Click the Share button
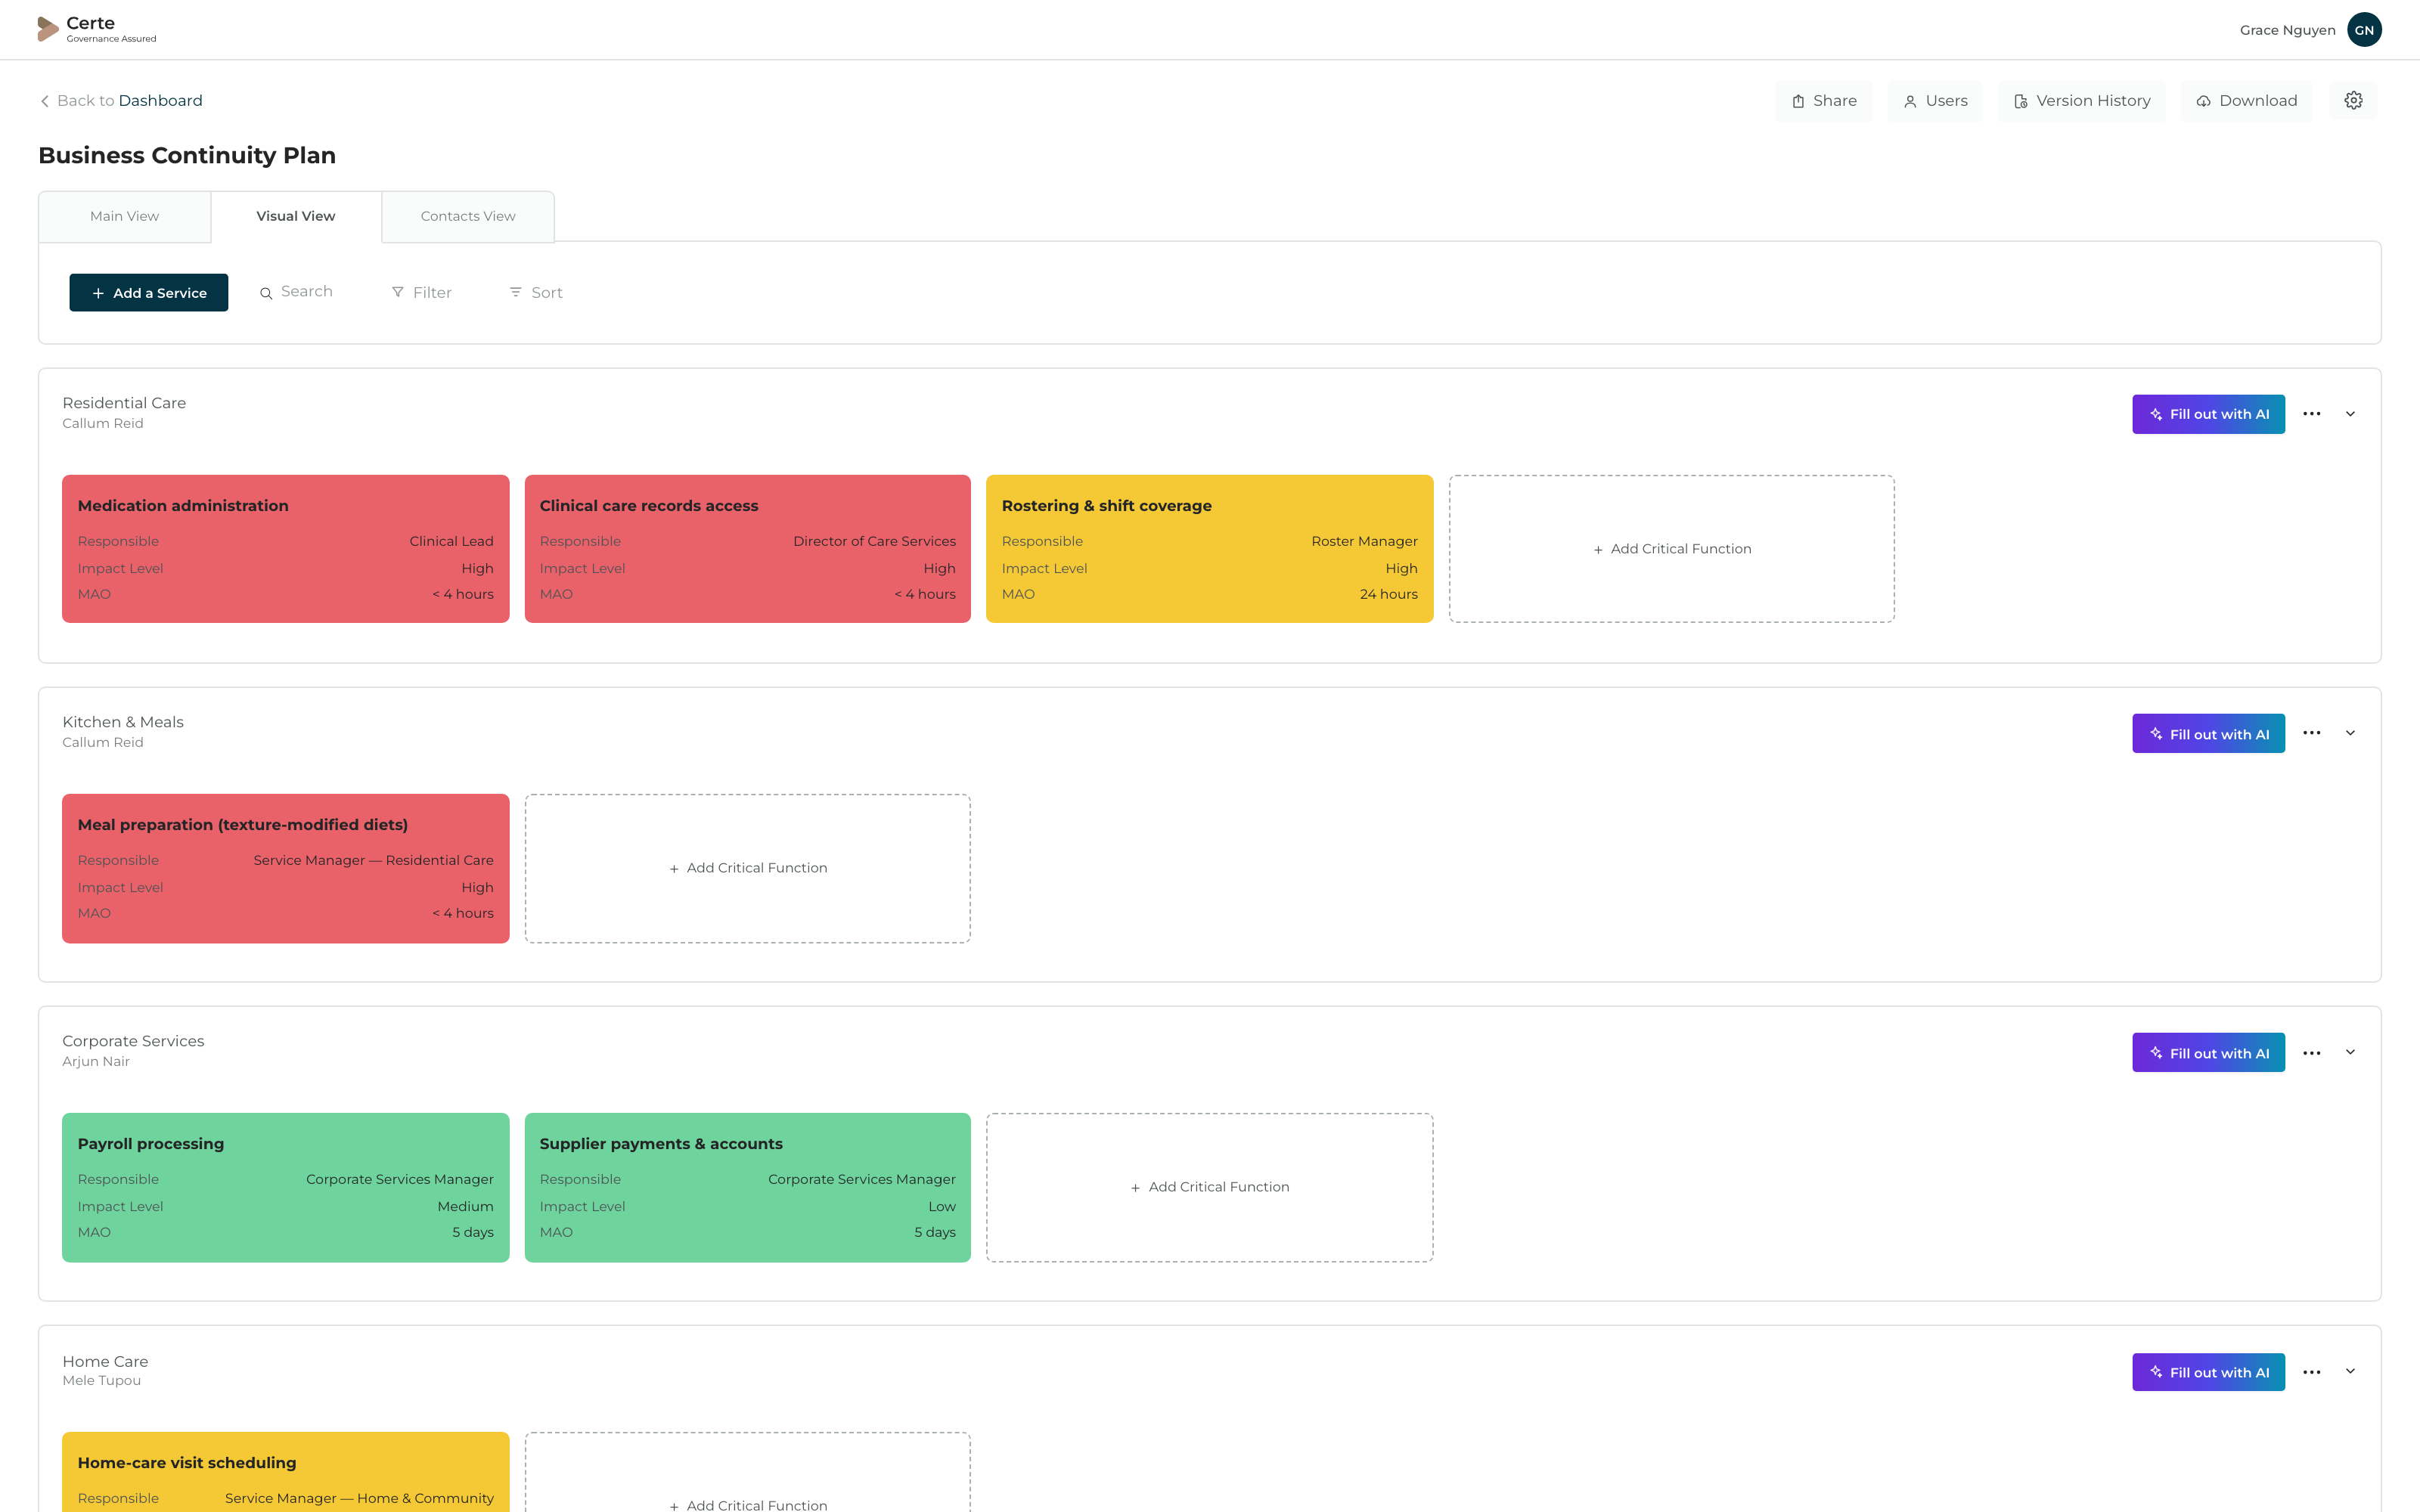Viewport: 2420px width, 1512px height. (x=1824, y=101)
